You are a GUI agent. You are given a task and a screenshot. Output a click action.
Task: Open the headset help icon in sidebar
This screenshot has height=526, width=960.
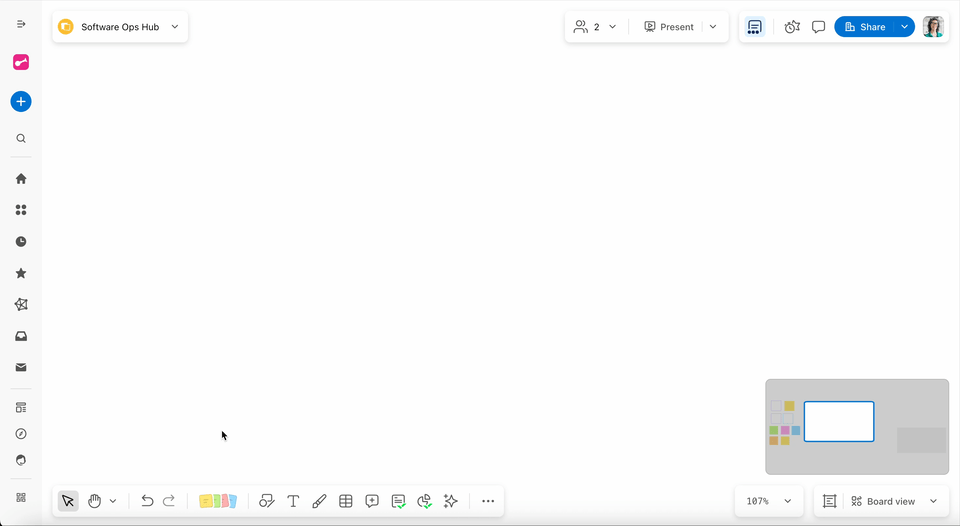click(21, 460)
